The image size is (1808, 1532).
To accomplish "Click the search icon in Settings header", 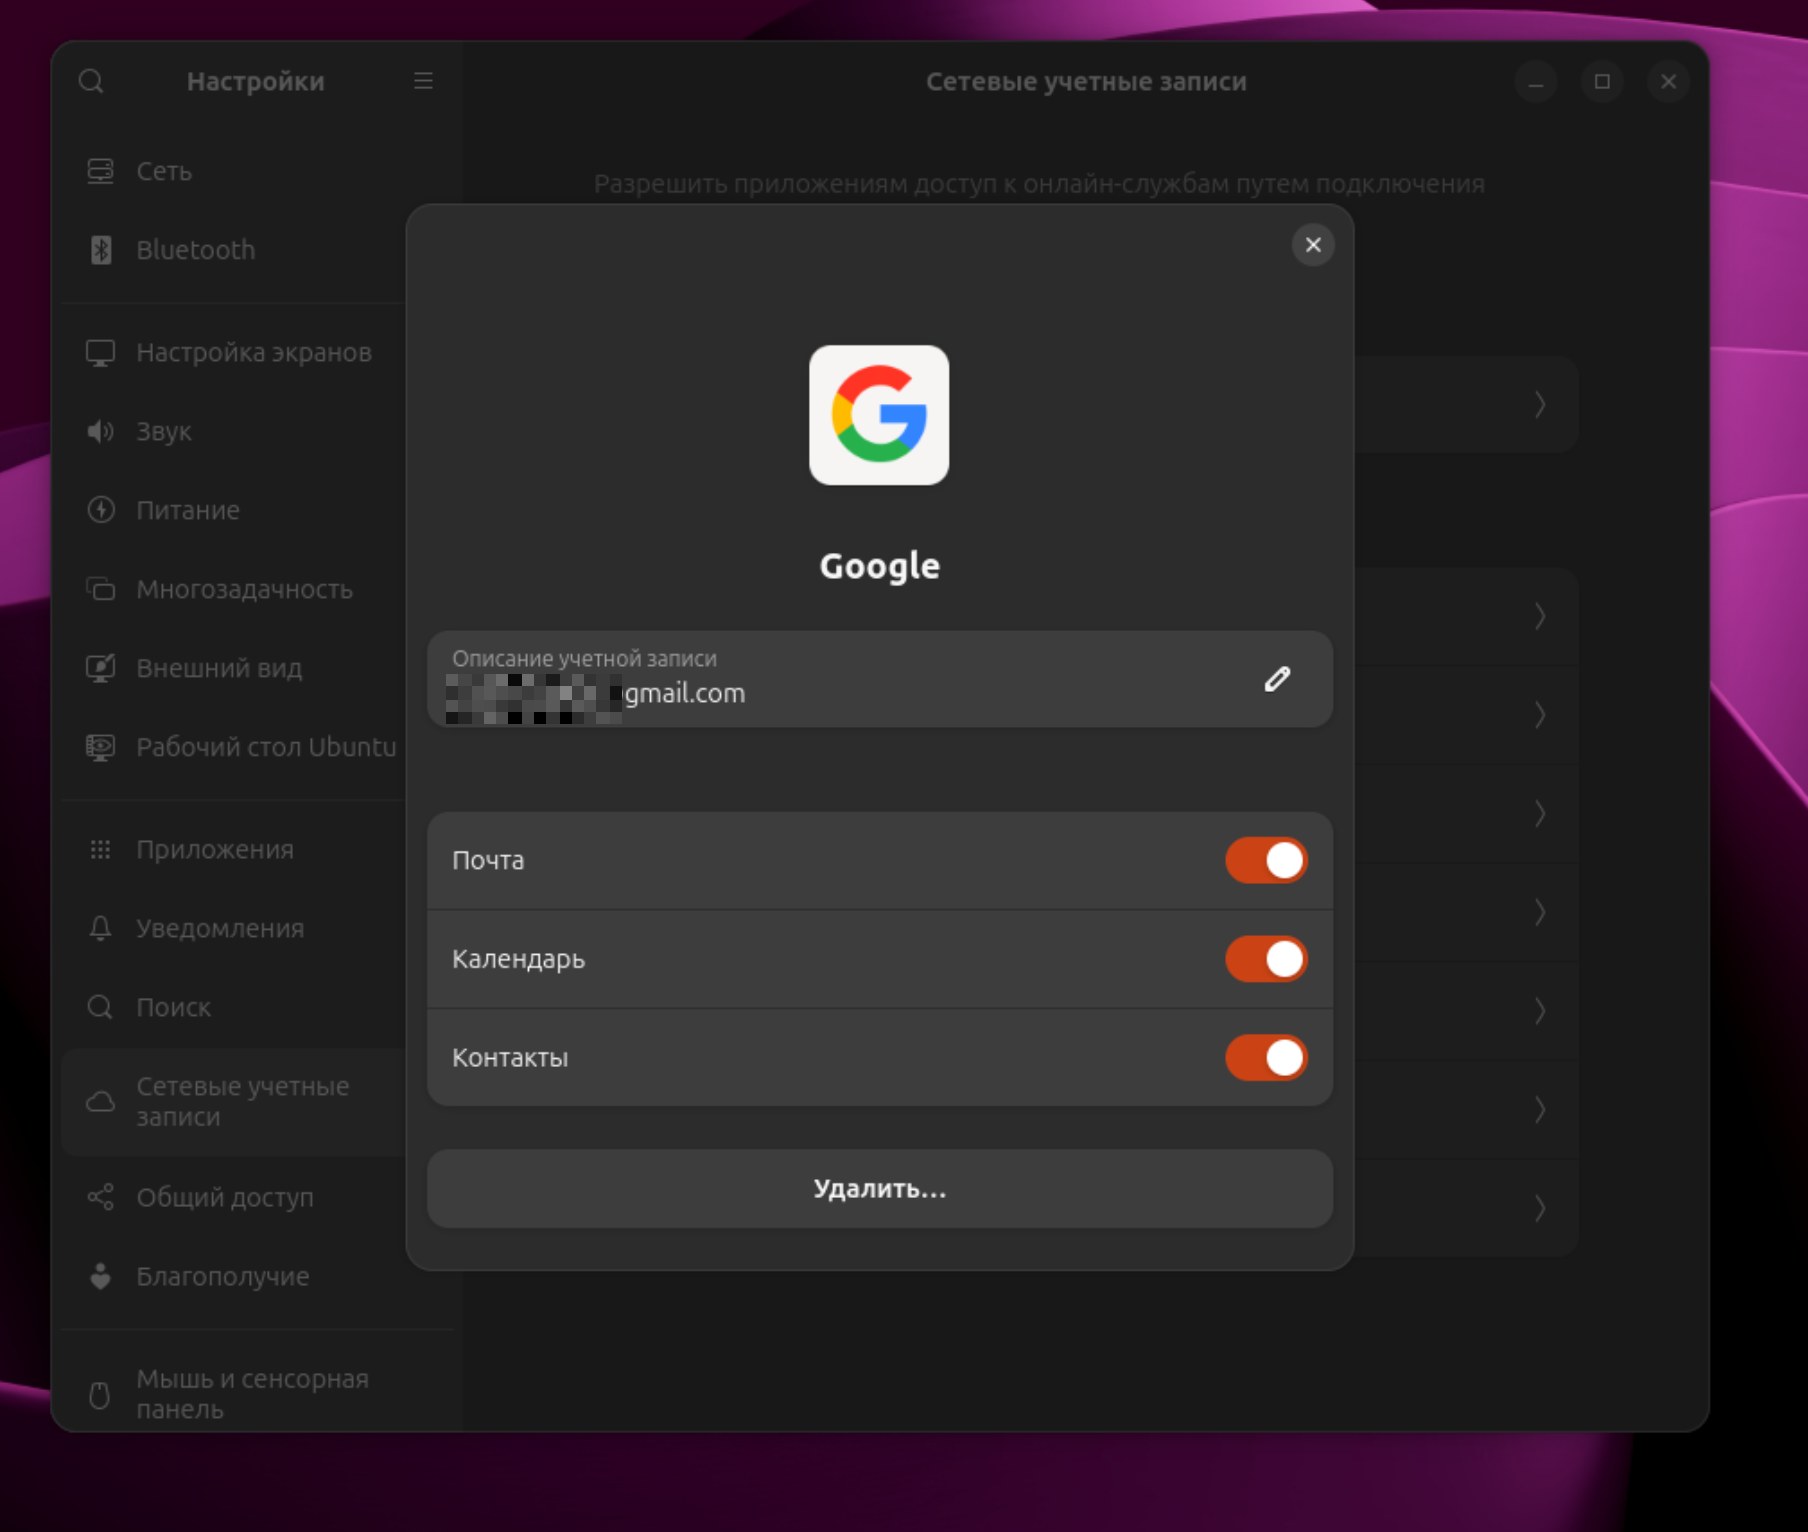I will [x=91, y=81].
